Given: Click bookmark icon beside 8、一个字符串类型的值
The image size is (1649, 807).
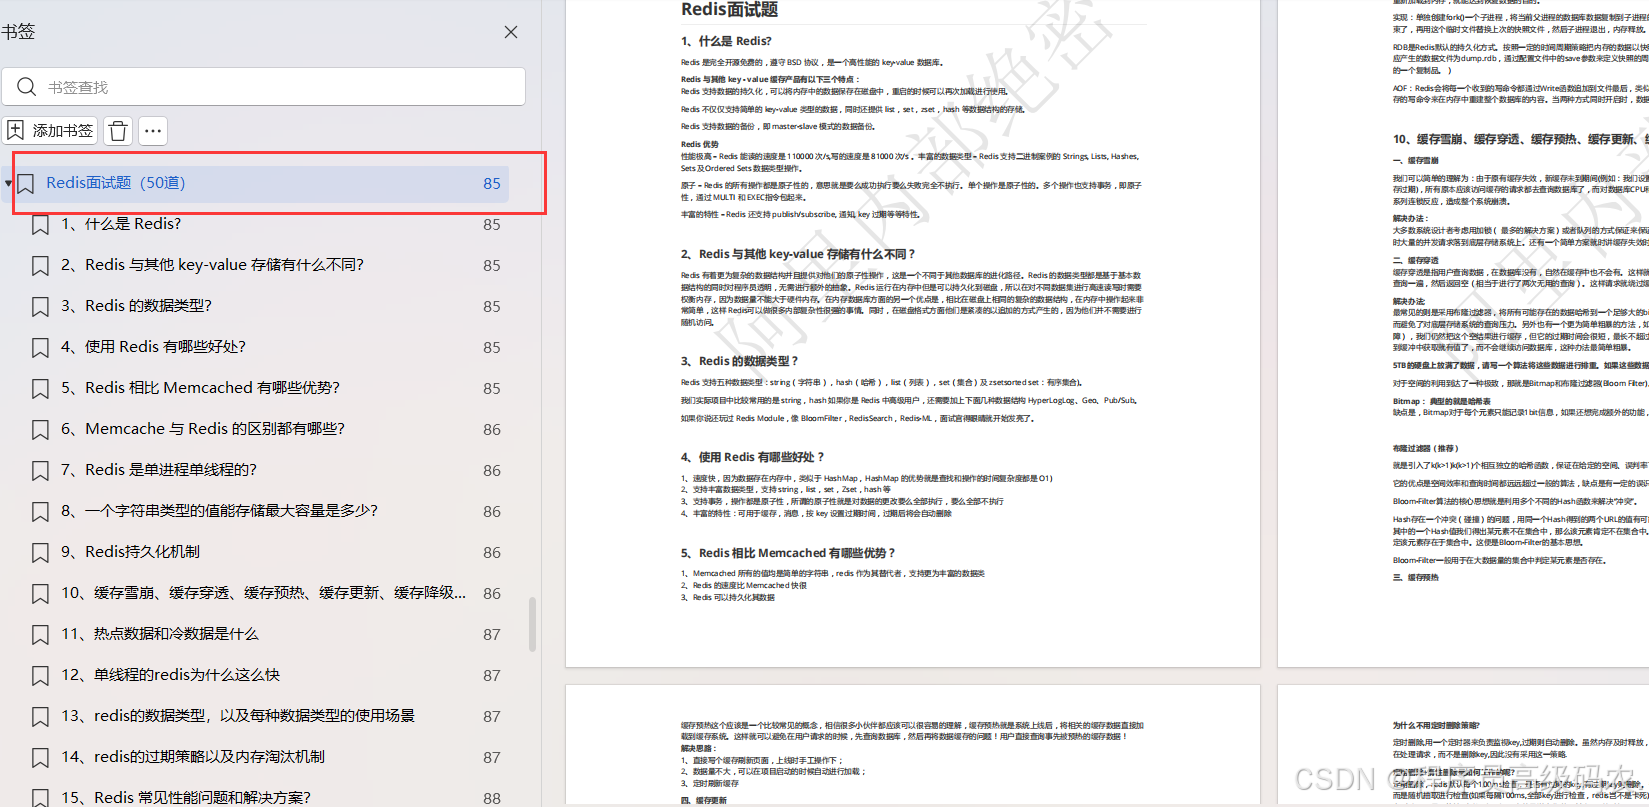Looking at the screenshot, I should click(40, 512).
